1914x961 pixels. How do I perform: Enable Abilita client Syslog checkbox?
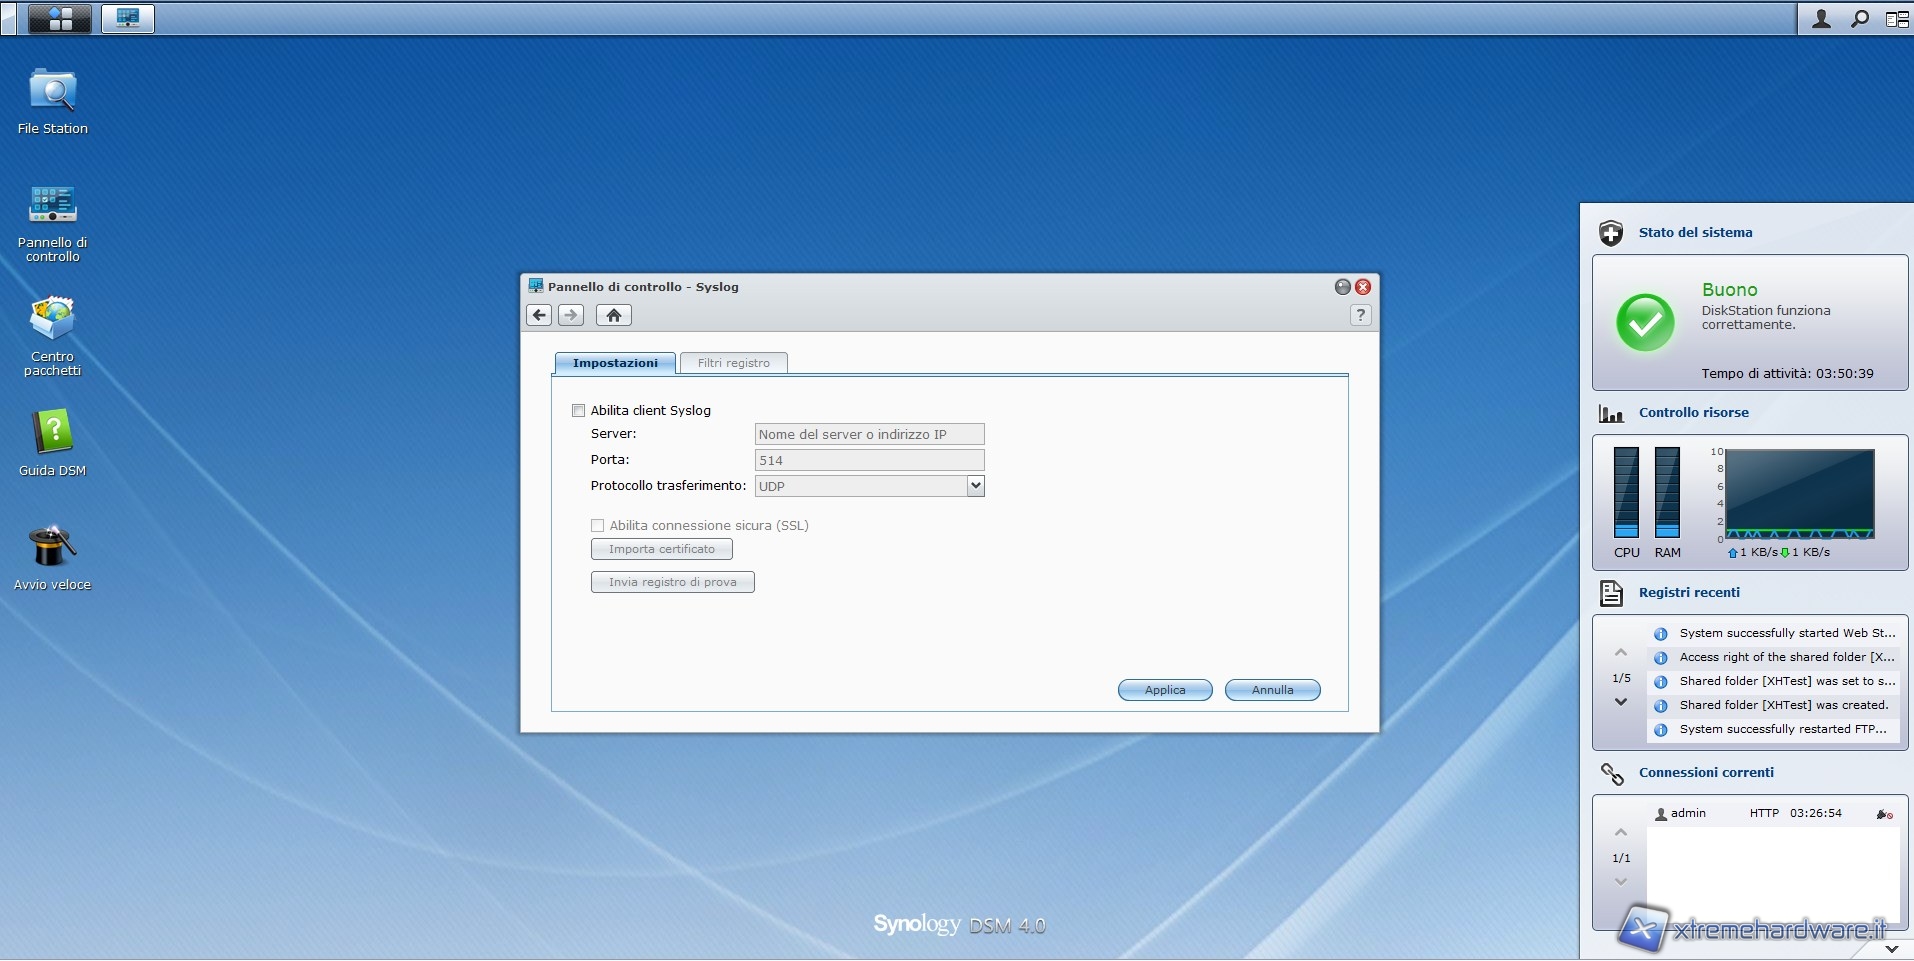(578, 410)
